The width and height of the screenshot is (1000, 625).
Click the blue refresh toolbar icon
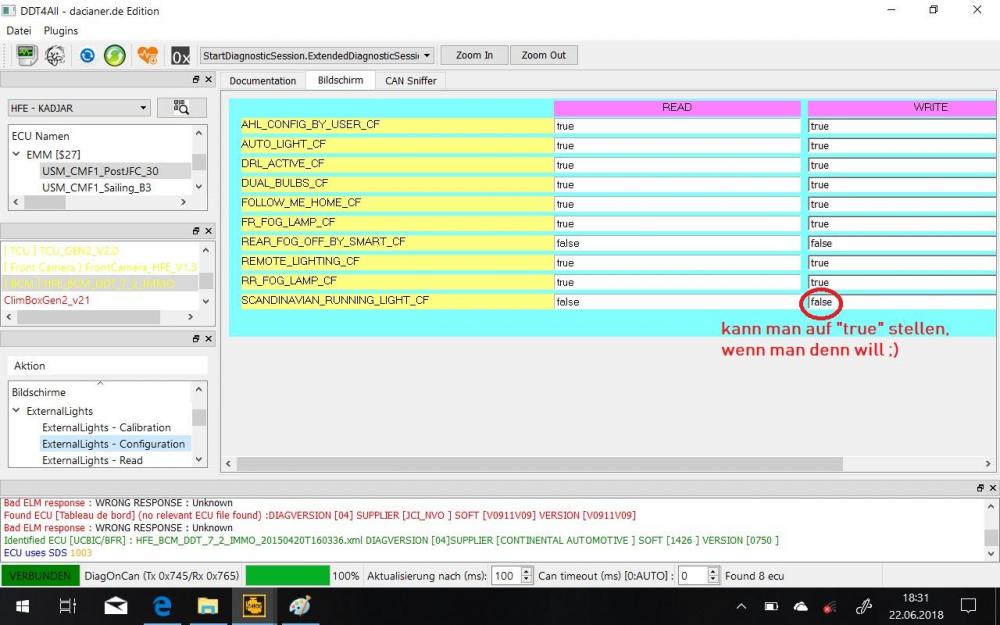87,55
